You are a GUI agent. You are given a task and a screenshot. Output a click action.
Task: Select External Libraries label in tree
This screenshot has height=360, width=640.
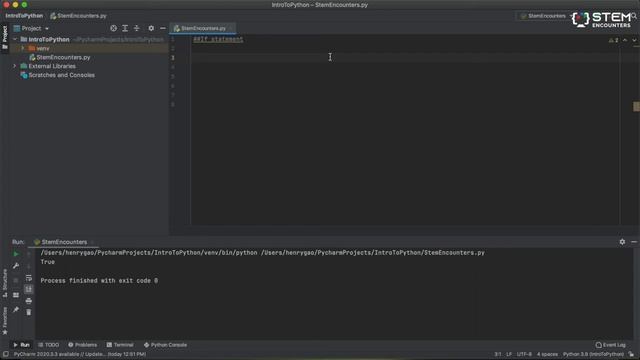[52, 66]
